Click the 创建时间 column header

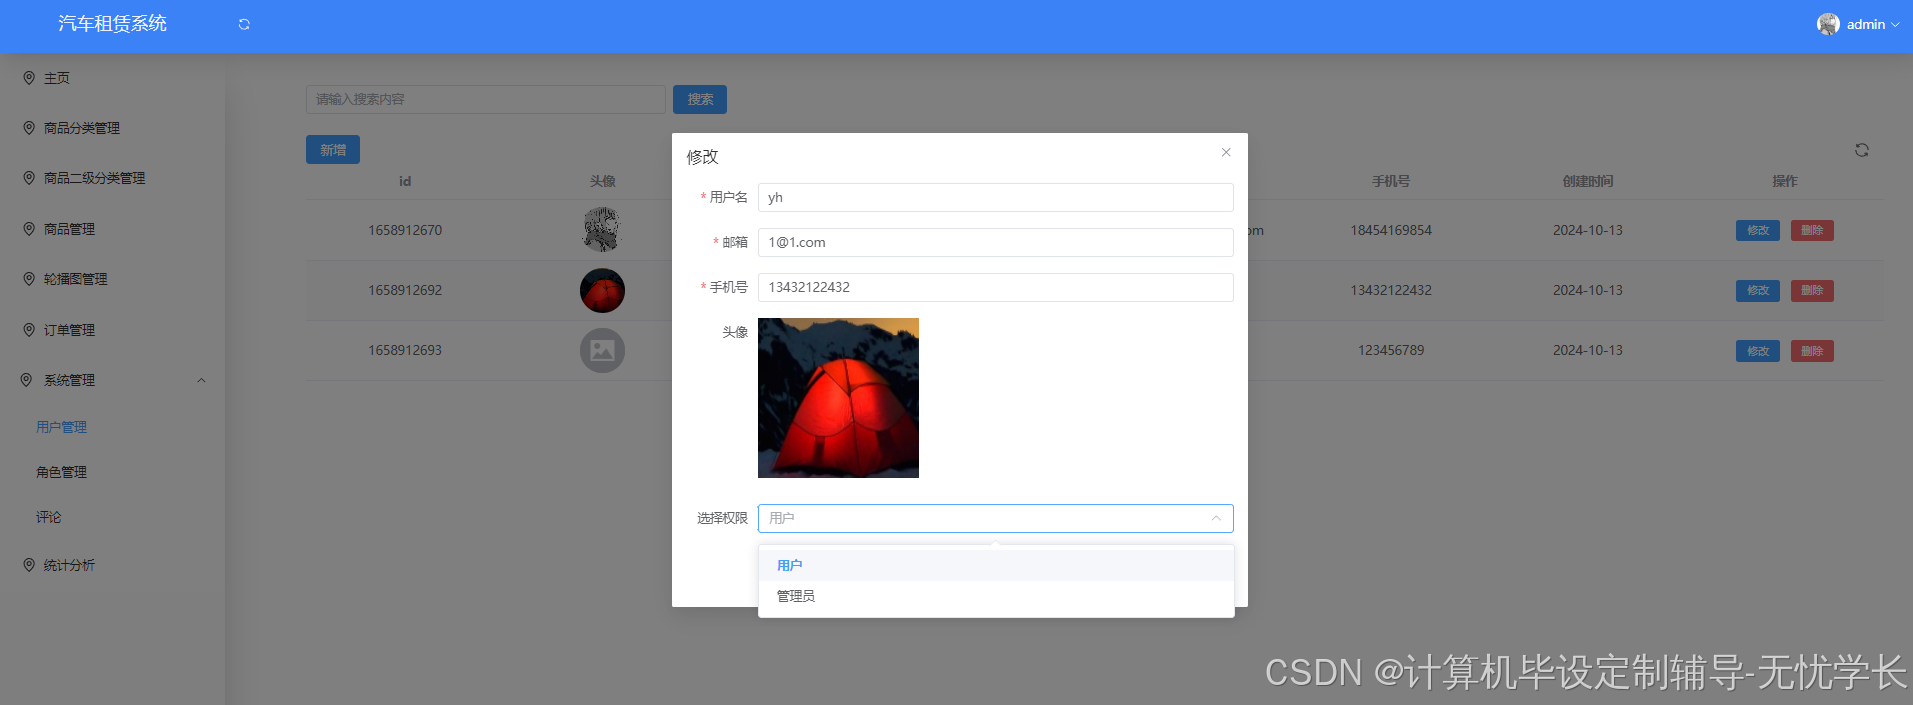click(1588, 181)
